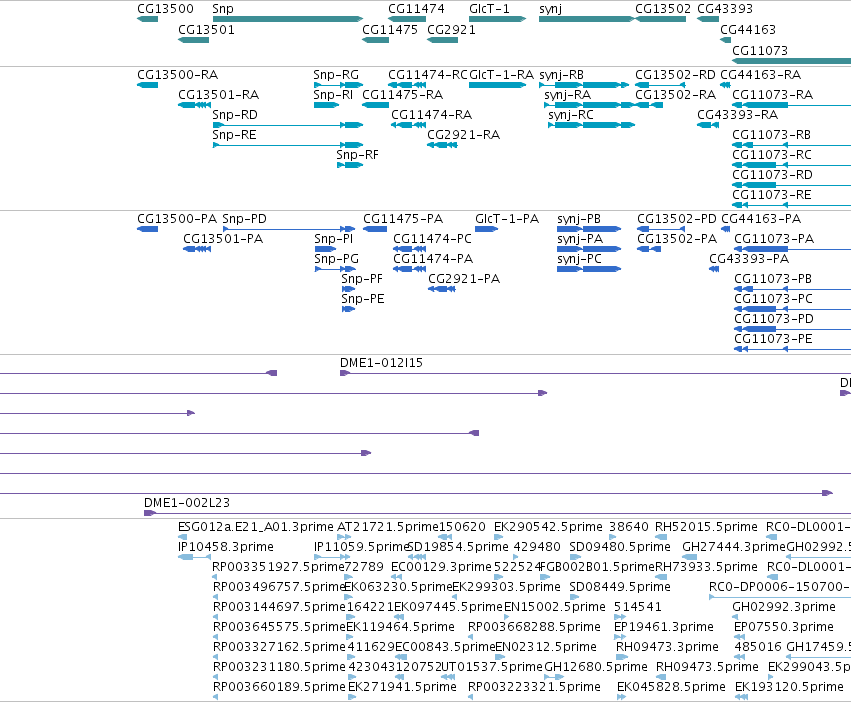Select protein CG13500-PA
Screen dimensions: 851x702
[x=148, y=229]
